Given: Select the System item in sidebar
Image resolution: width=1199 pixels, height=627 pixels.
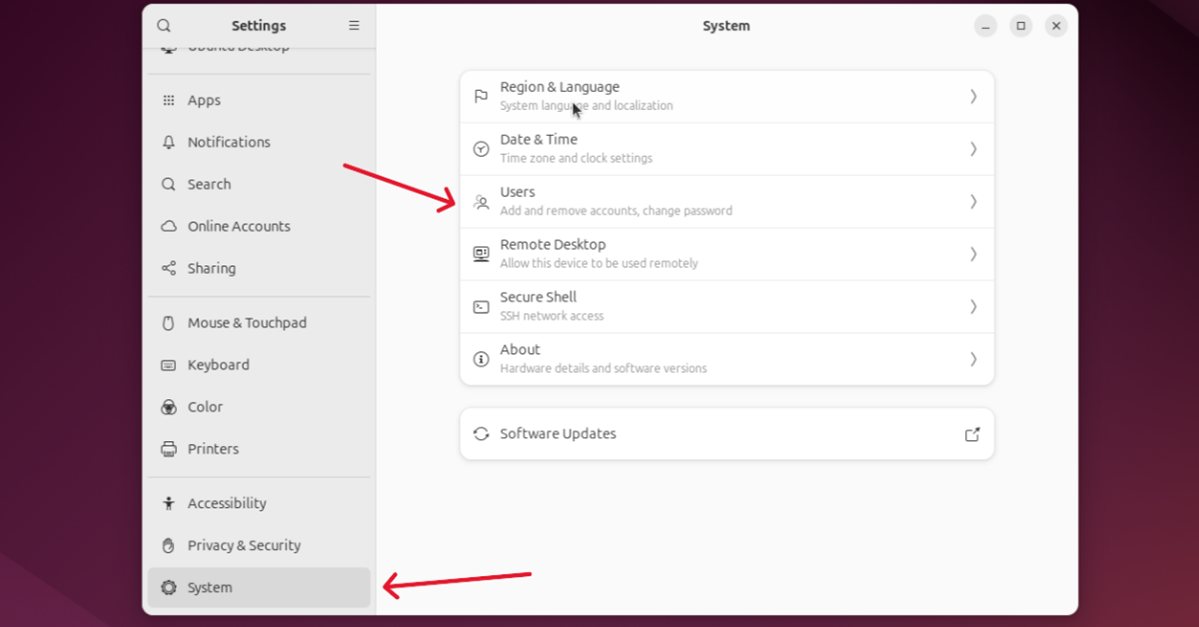Looking at the screenshot, I should (210, 588).
